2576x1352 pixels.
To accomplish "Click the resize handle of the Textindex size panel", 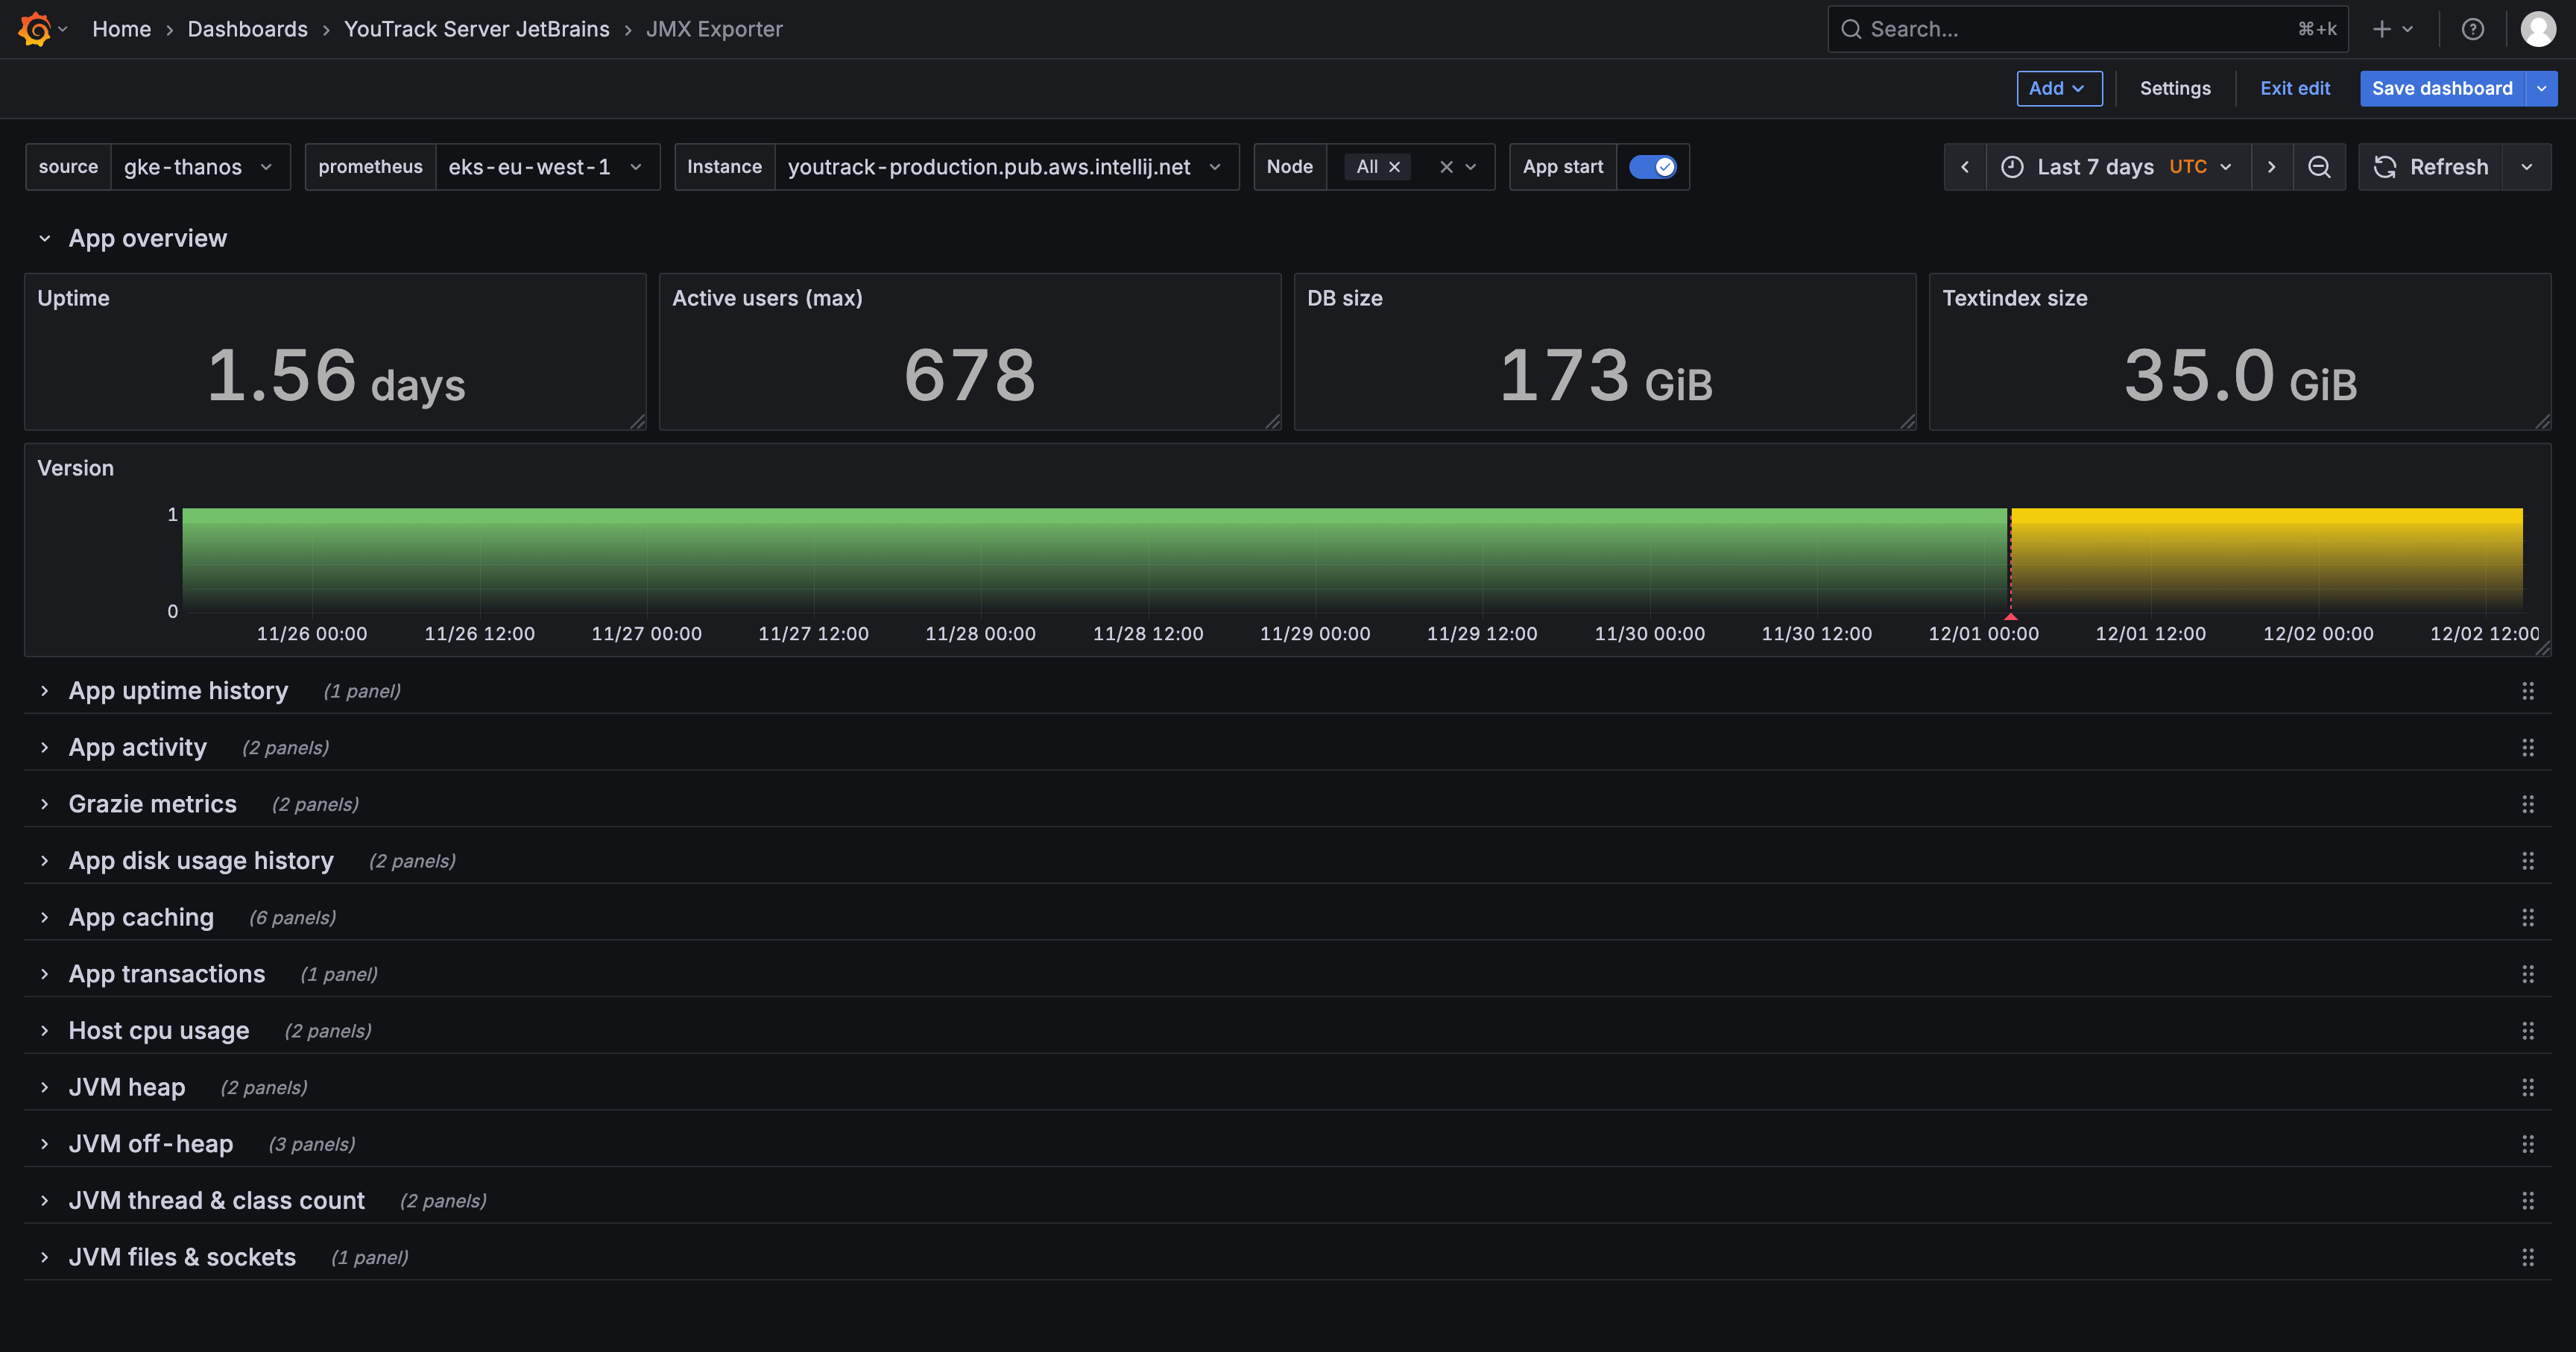I will (2543, 422).
